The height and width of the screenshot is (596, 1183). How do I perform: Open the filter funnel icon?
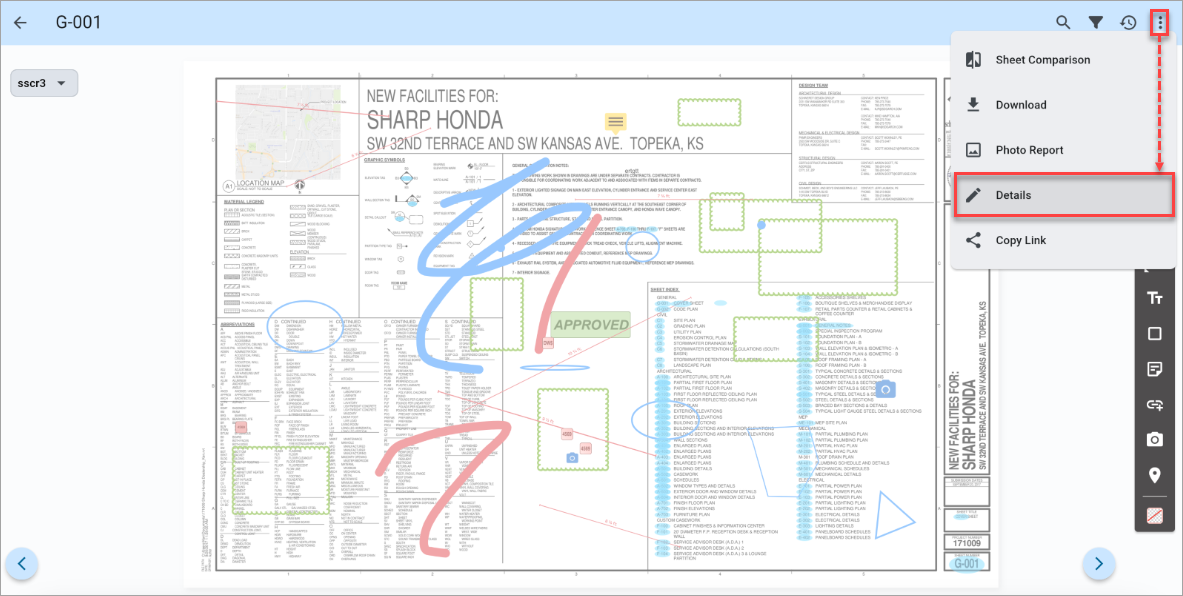click(1095, 23)
